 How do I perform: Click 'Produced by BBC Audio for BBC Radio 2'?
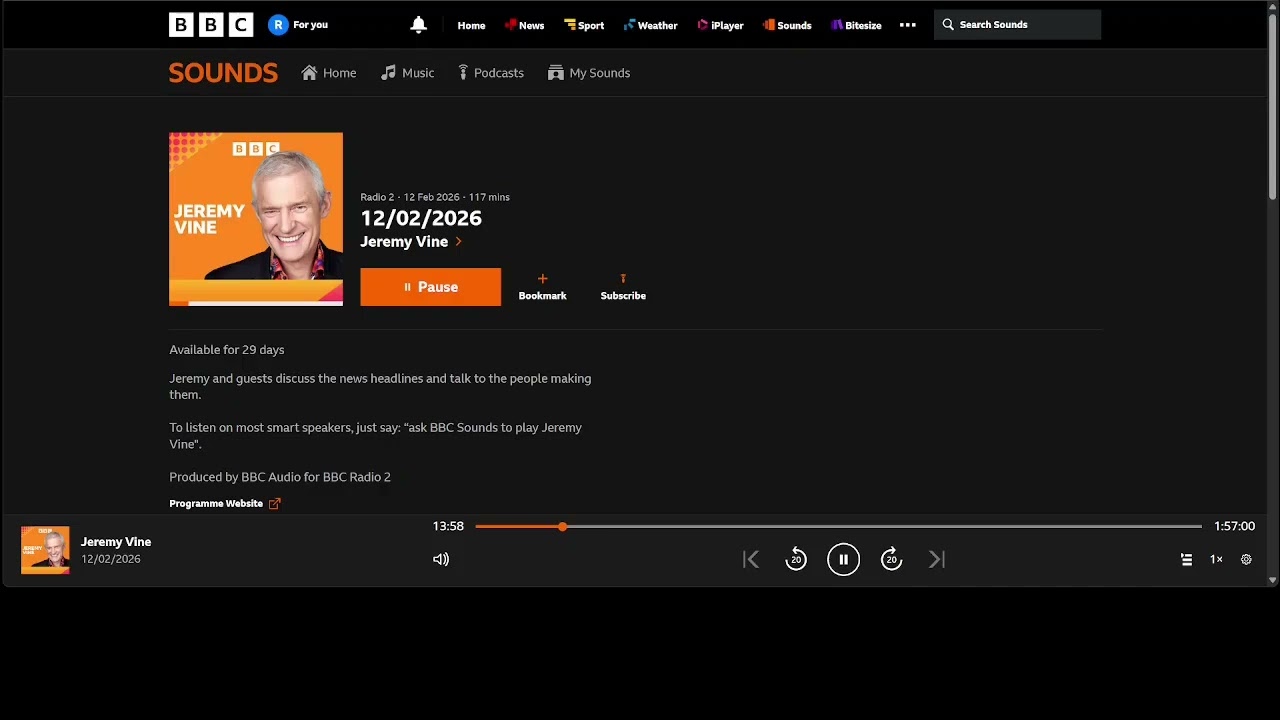280,477
